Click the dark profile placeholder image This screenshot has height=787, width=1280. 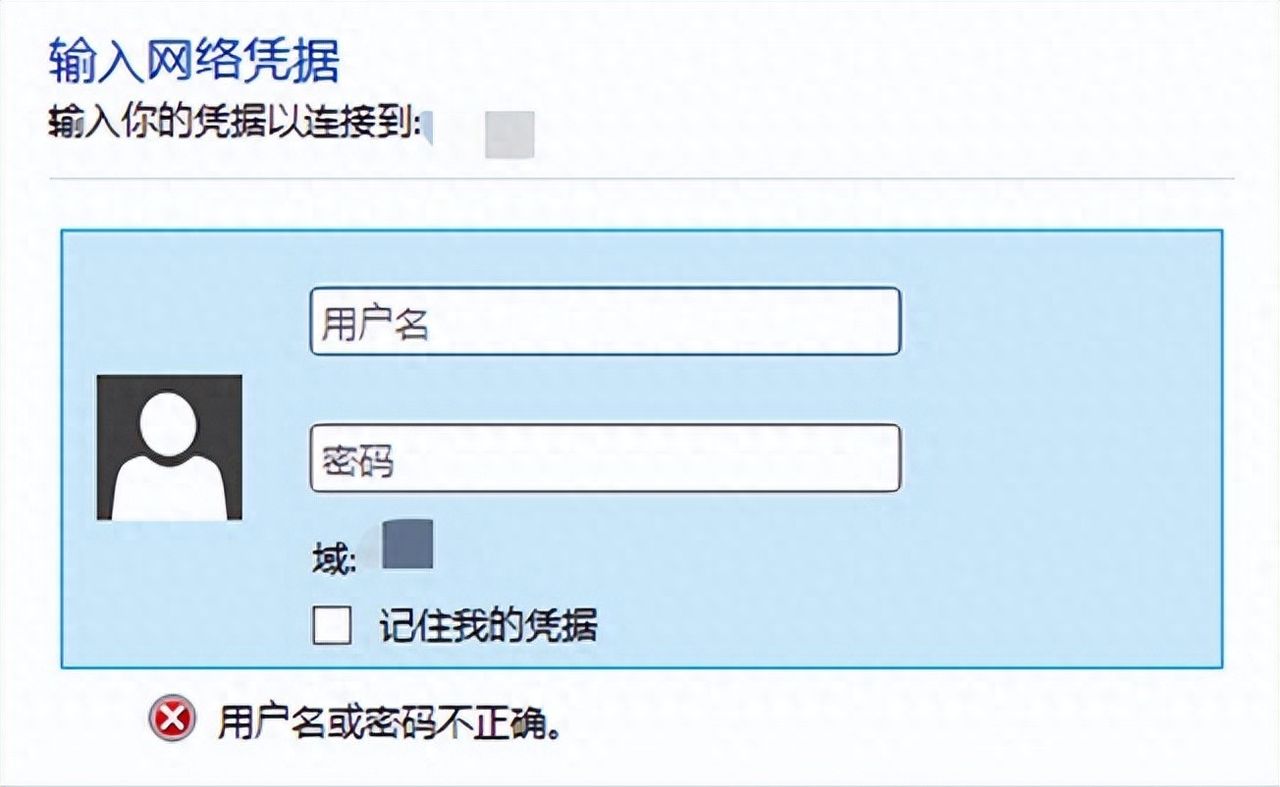pos(167,448)
